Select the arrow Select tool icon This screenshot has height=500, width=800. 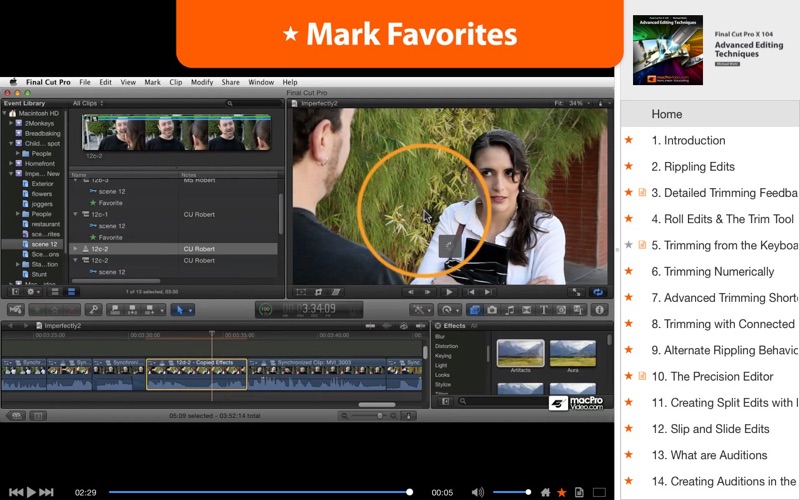pyautogui.click(x=179, y=310)
